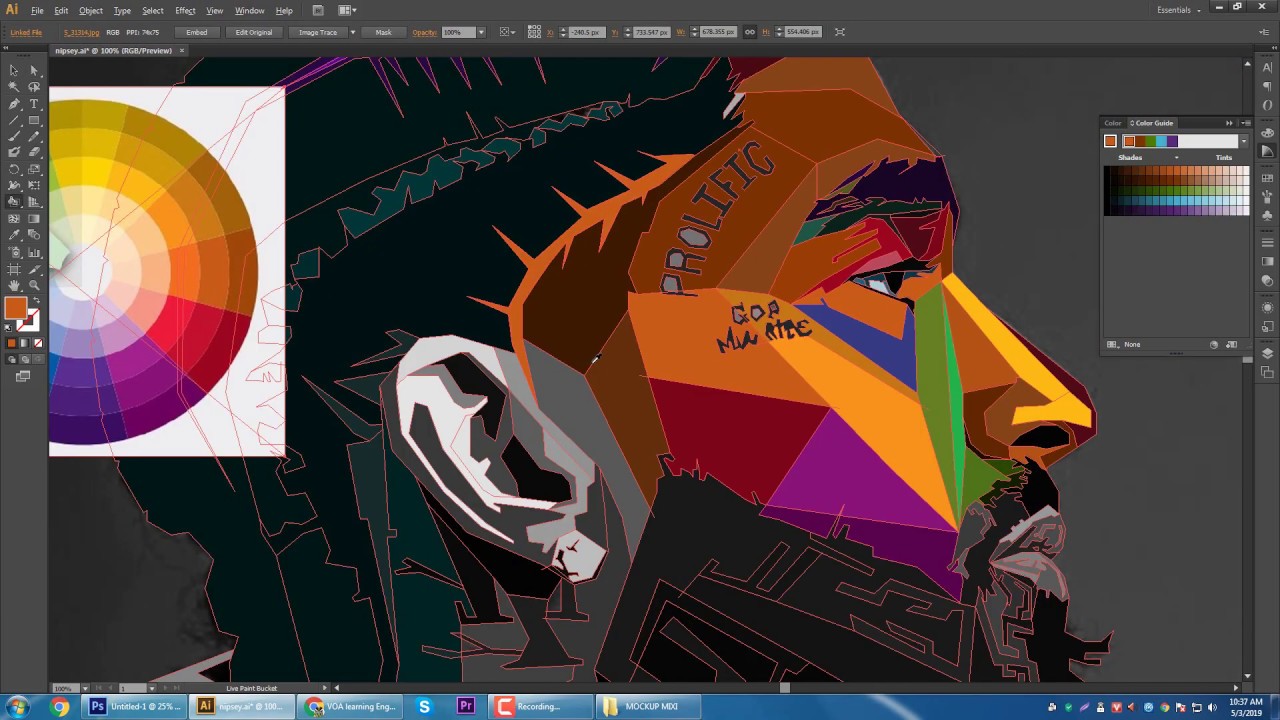
Task: Open Photoshop Untitled-1 in the taskbar
Action: pos(133,706)
